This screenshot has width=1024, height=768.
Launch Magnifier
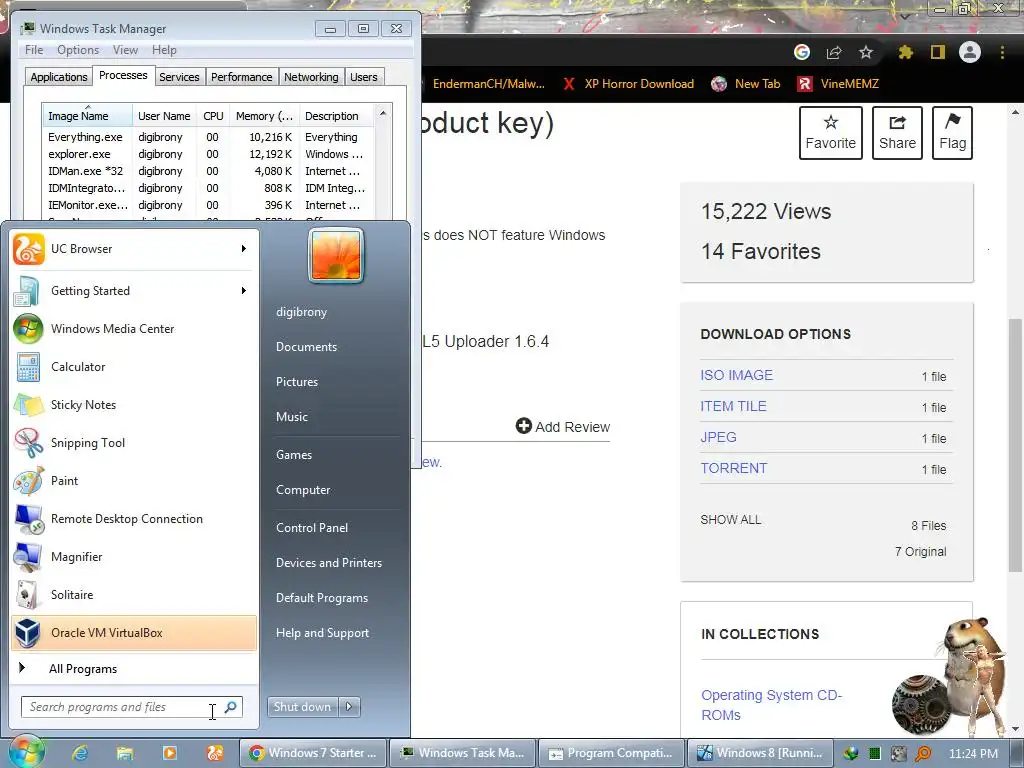(x=134, y=556)
